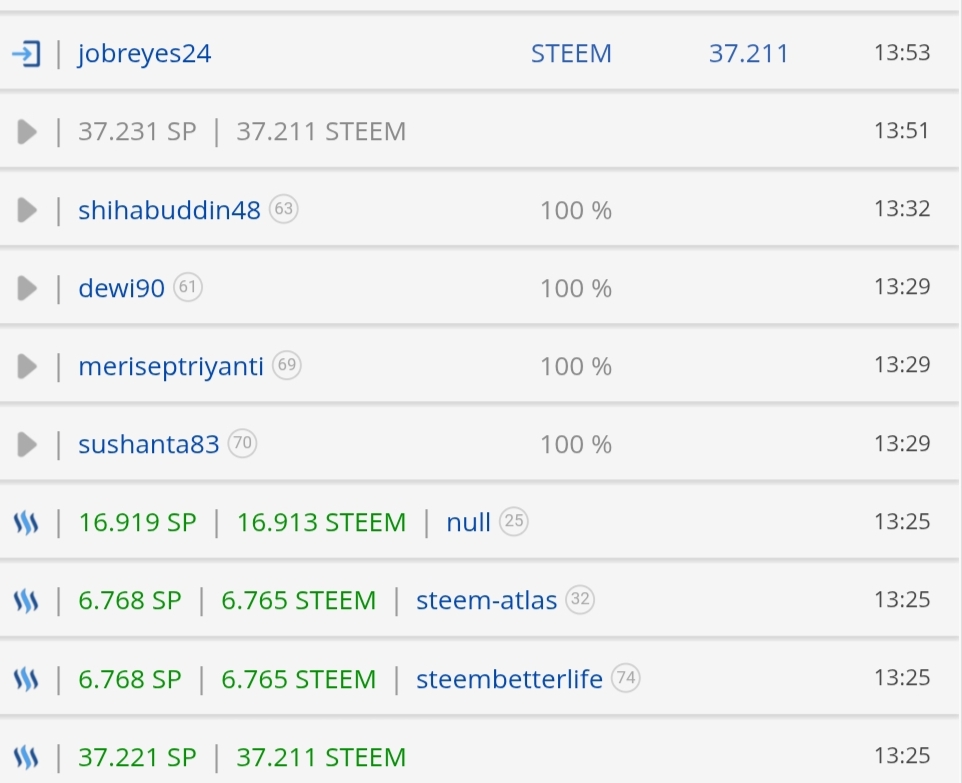Viewport: 962px width, 783px height.
Task: Click the 13:51 timestamp
Action: (902, 131)
